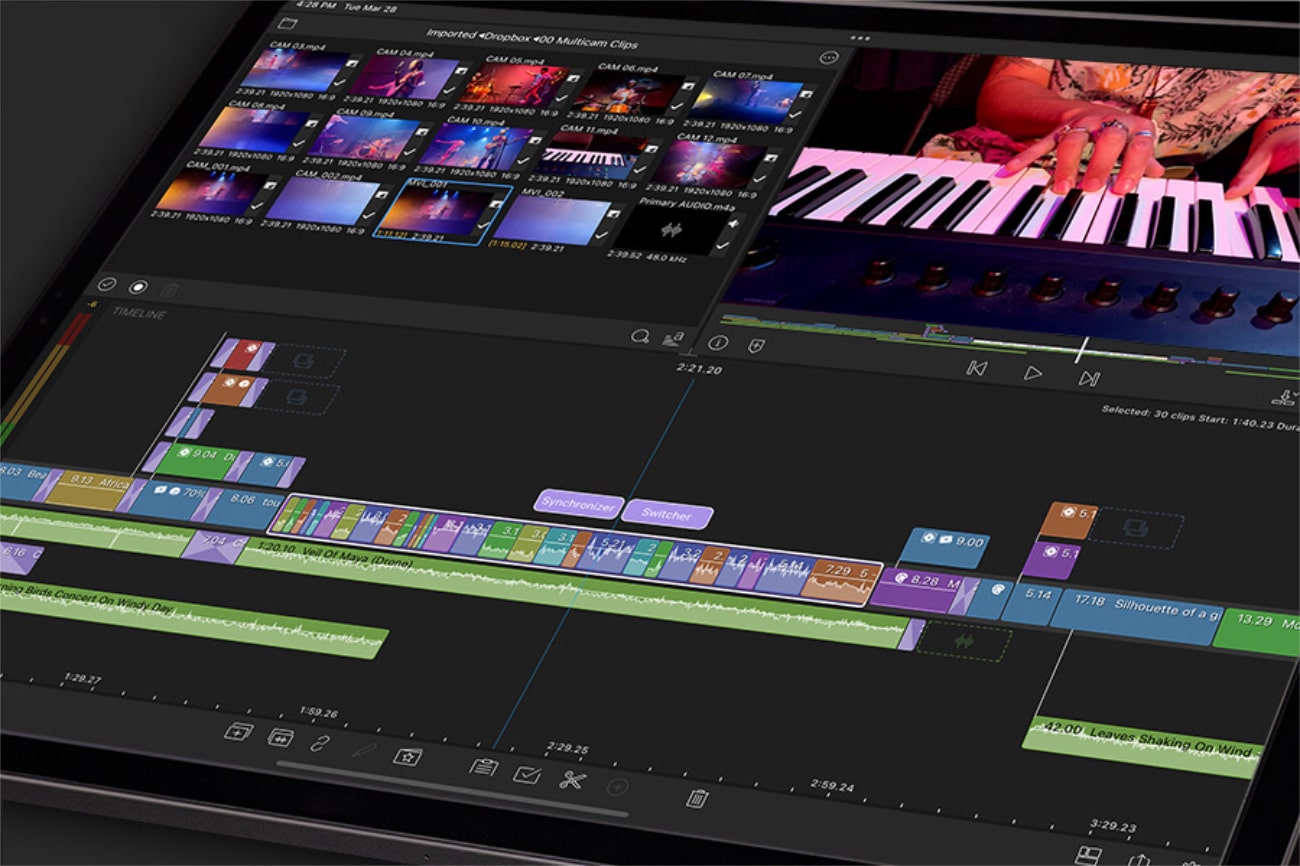The image size is (1300, 866).
Task: Delete selected clips with trash icon
Action: click(697, 798)
